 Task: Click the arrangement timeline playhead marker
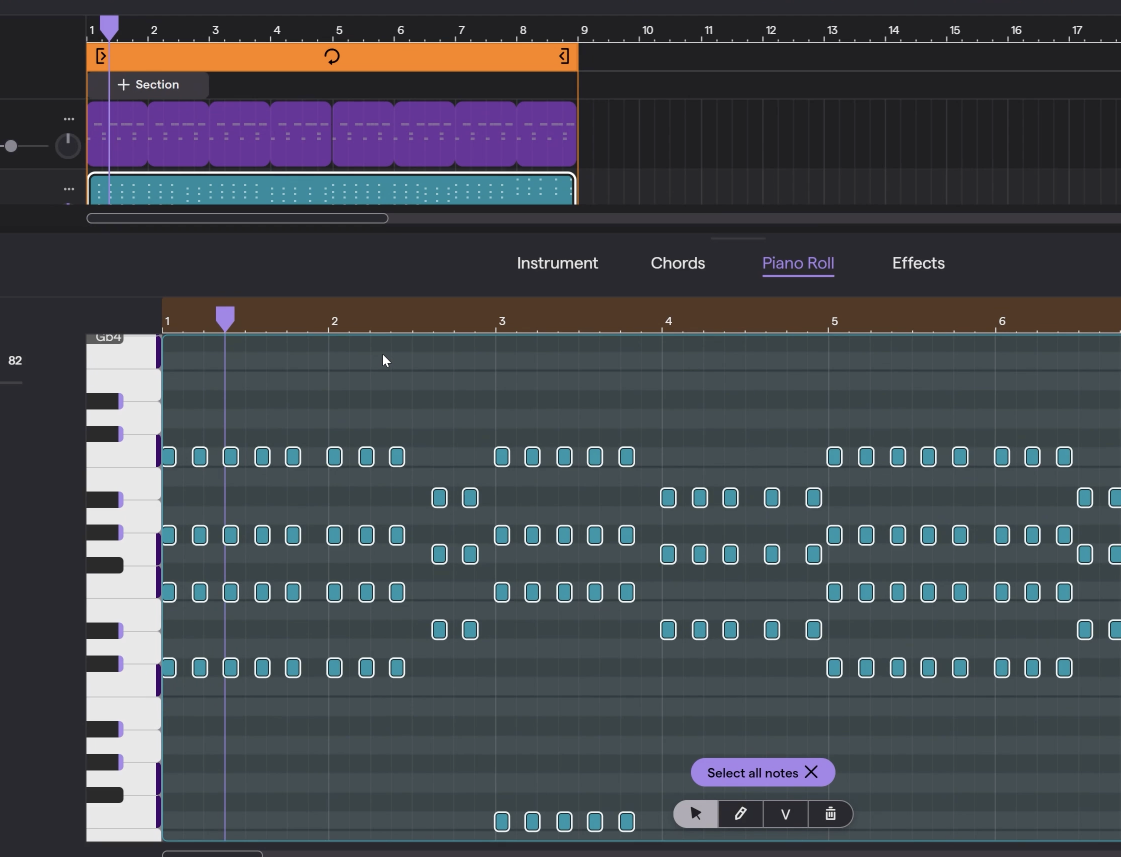click(x=109, y=28)
